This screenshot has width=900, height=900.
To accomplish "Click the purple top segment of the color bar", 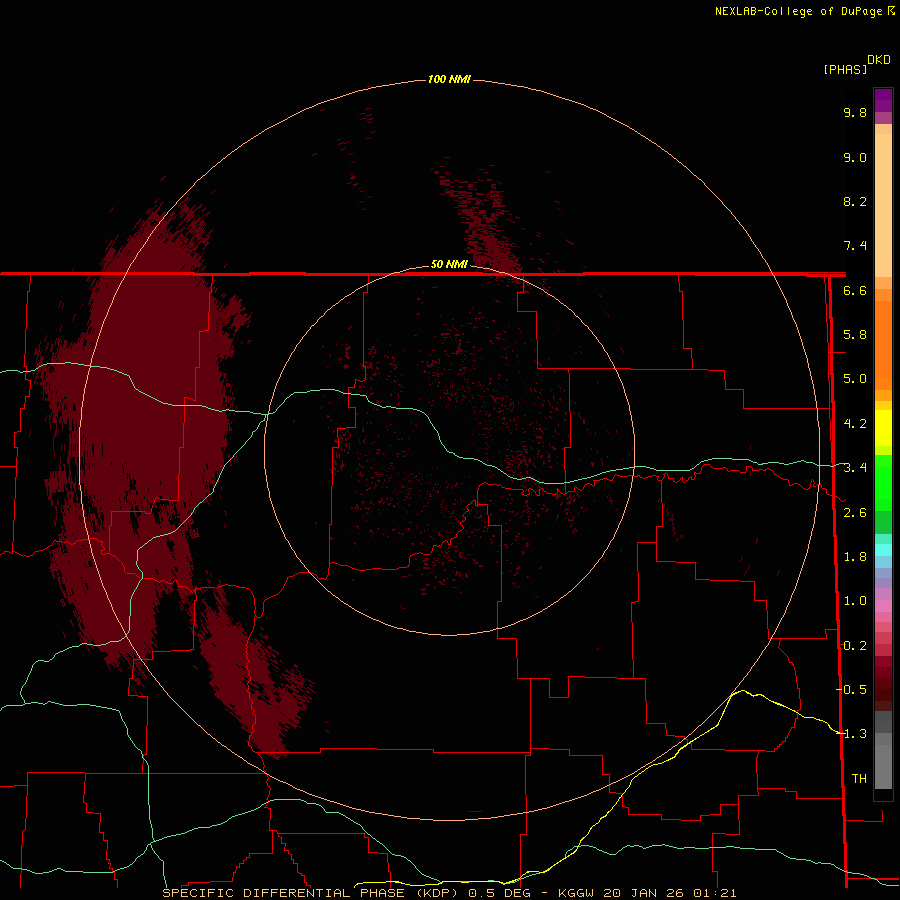I will (x=883, y=100).
